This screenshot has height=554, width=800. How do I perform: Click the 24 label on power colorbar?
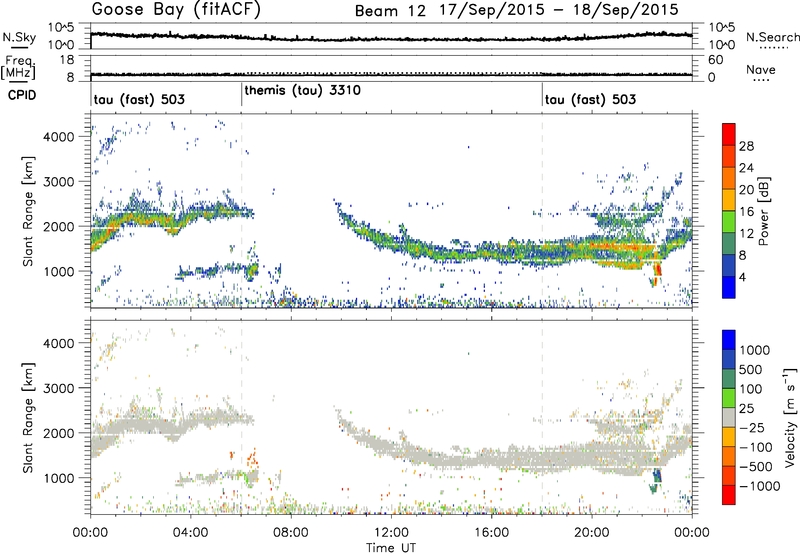(746, 168)
